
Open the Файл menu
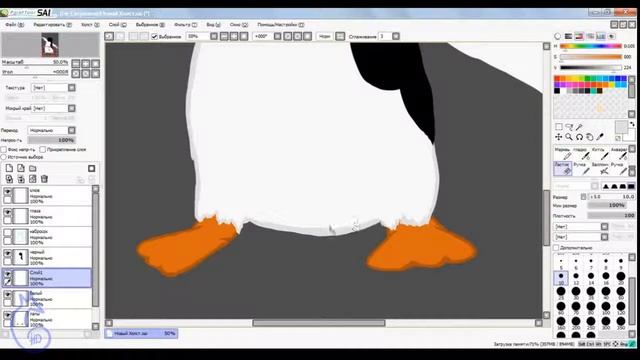tap(14, 25)
